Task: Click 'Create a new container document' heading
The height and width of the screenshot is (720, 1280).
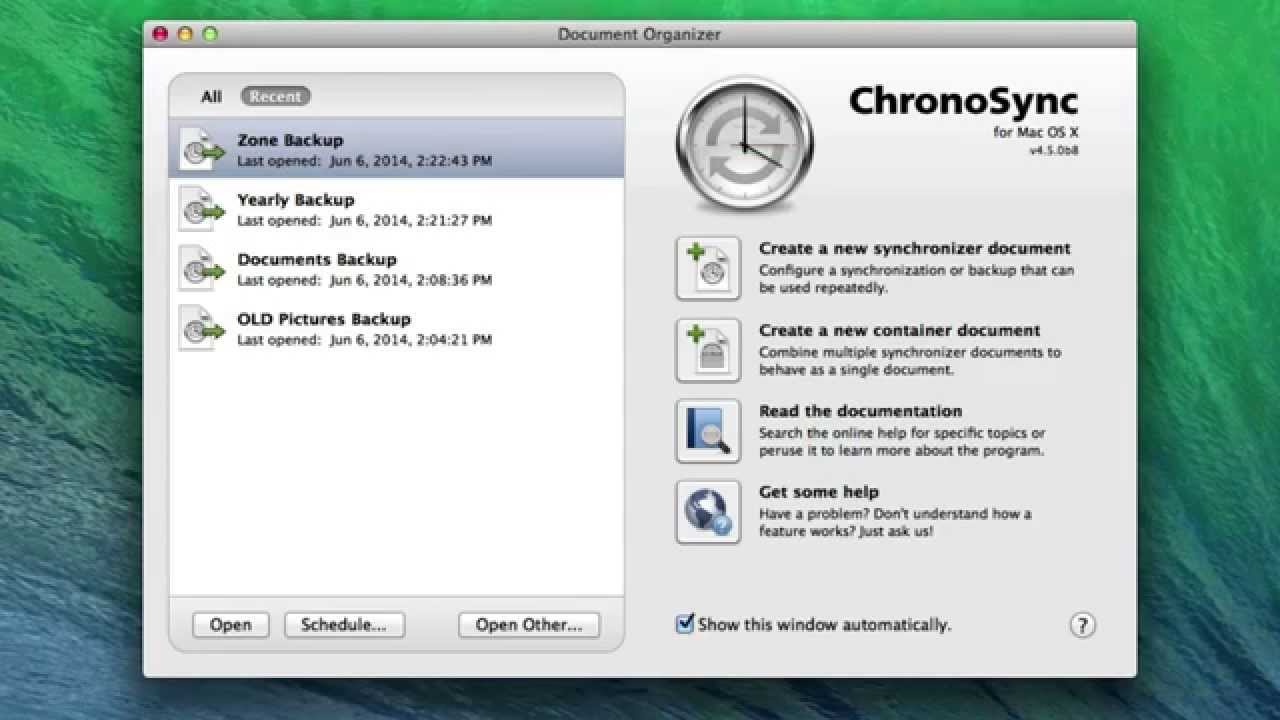Action: [900, 330]
